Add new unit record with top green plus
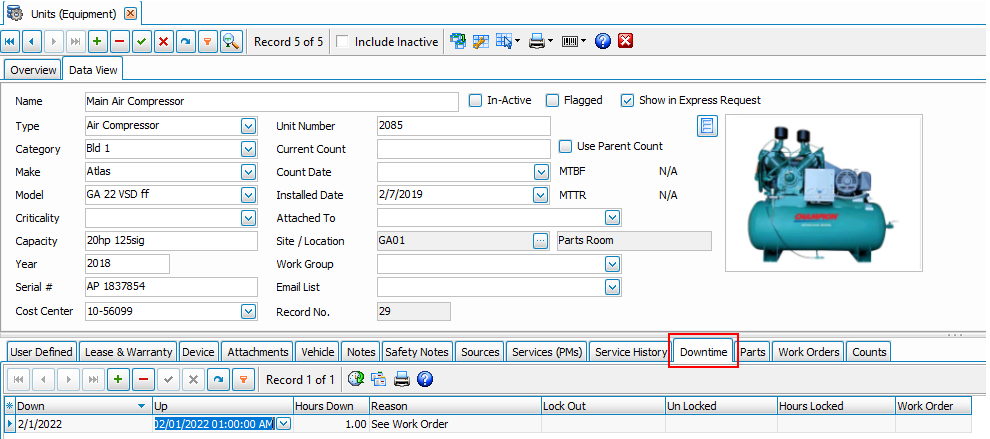 97,42
